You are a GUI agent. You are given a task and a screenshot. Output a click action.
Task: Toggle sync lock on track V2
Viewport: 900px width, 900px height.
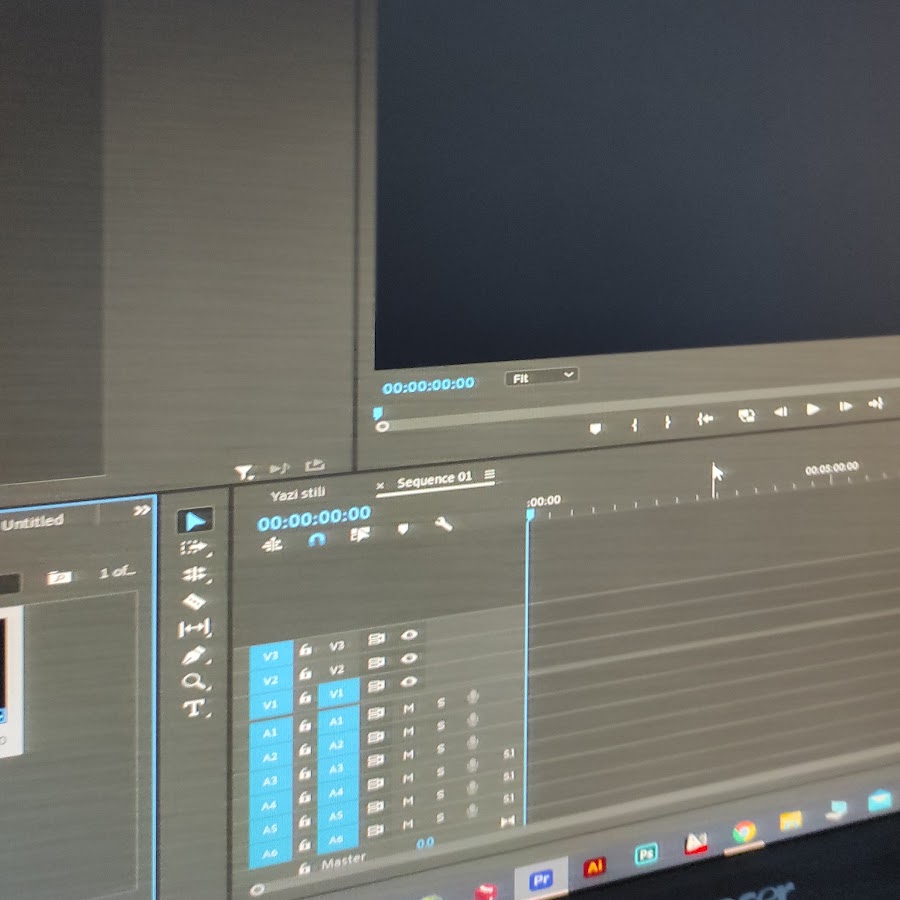click(x=376, y=663)
